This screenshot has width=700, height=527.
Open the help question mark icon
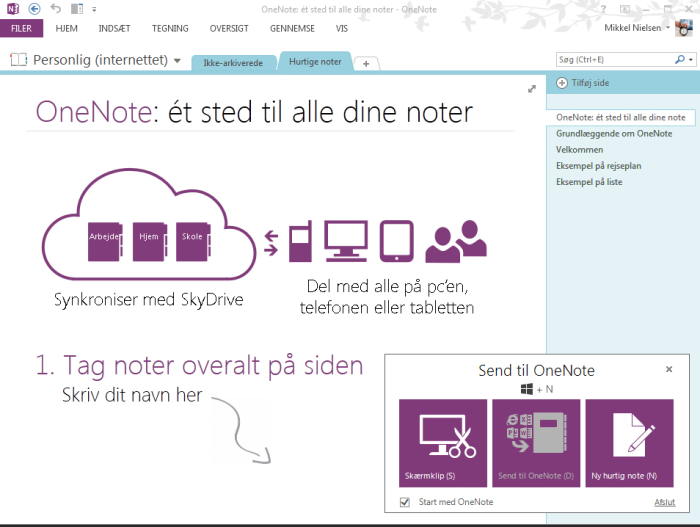(604, 8)
